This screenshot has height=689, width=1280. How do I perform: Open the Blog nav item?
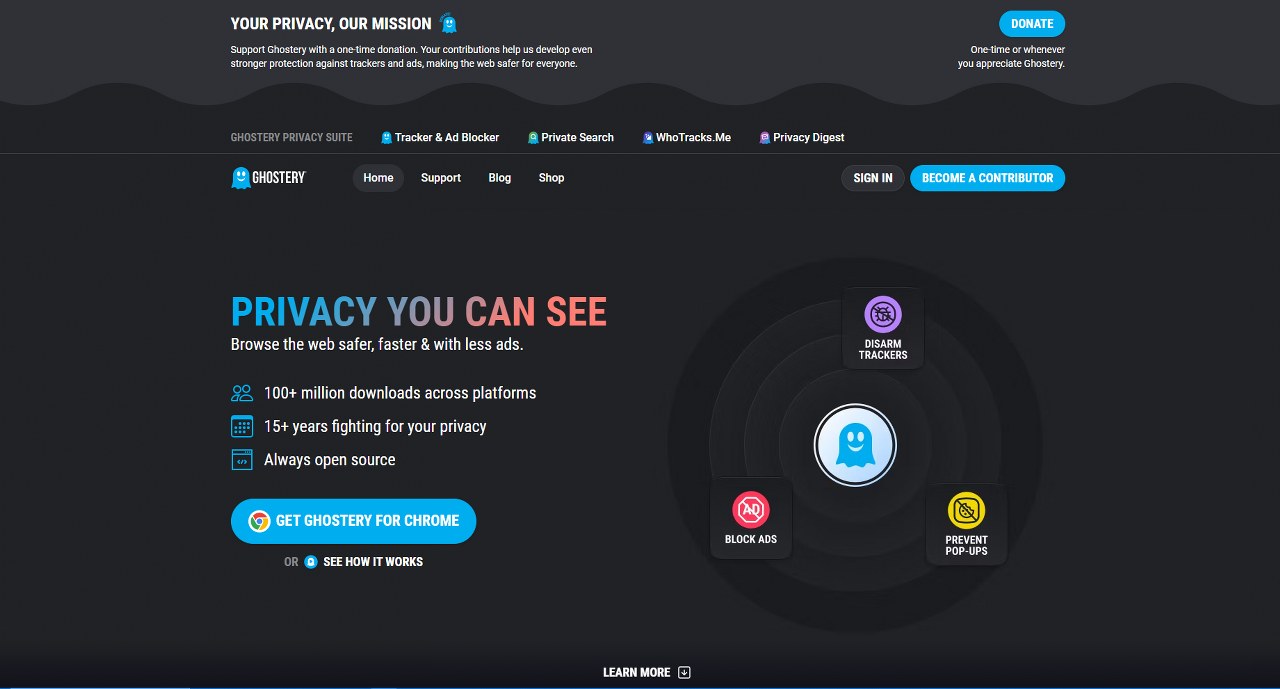(x=500, y=178)
